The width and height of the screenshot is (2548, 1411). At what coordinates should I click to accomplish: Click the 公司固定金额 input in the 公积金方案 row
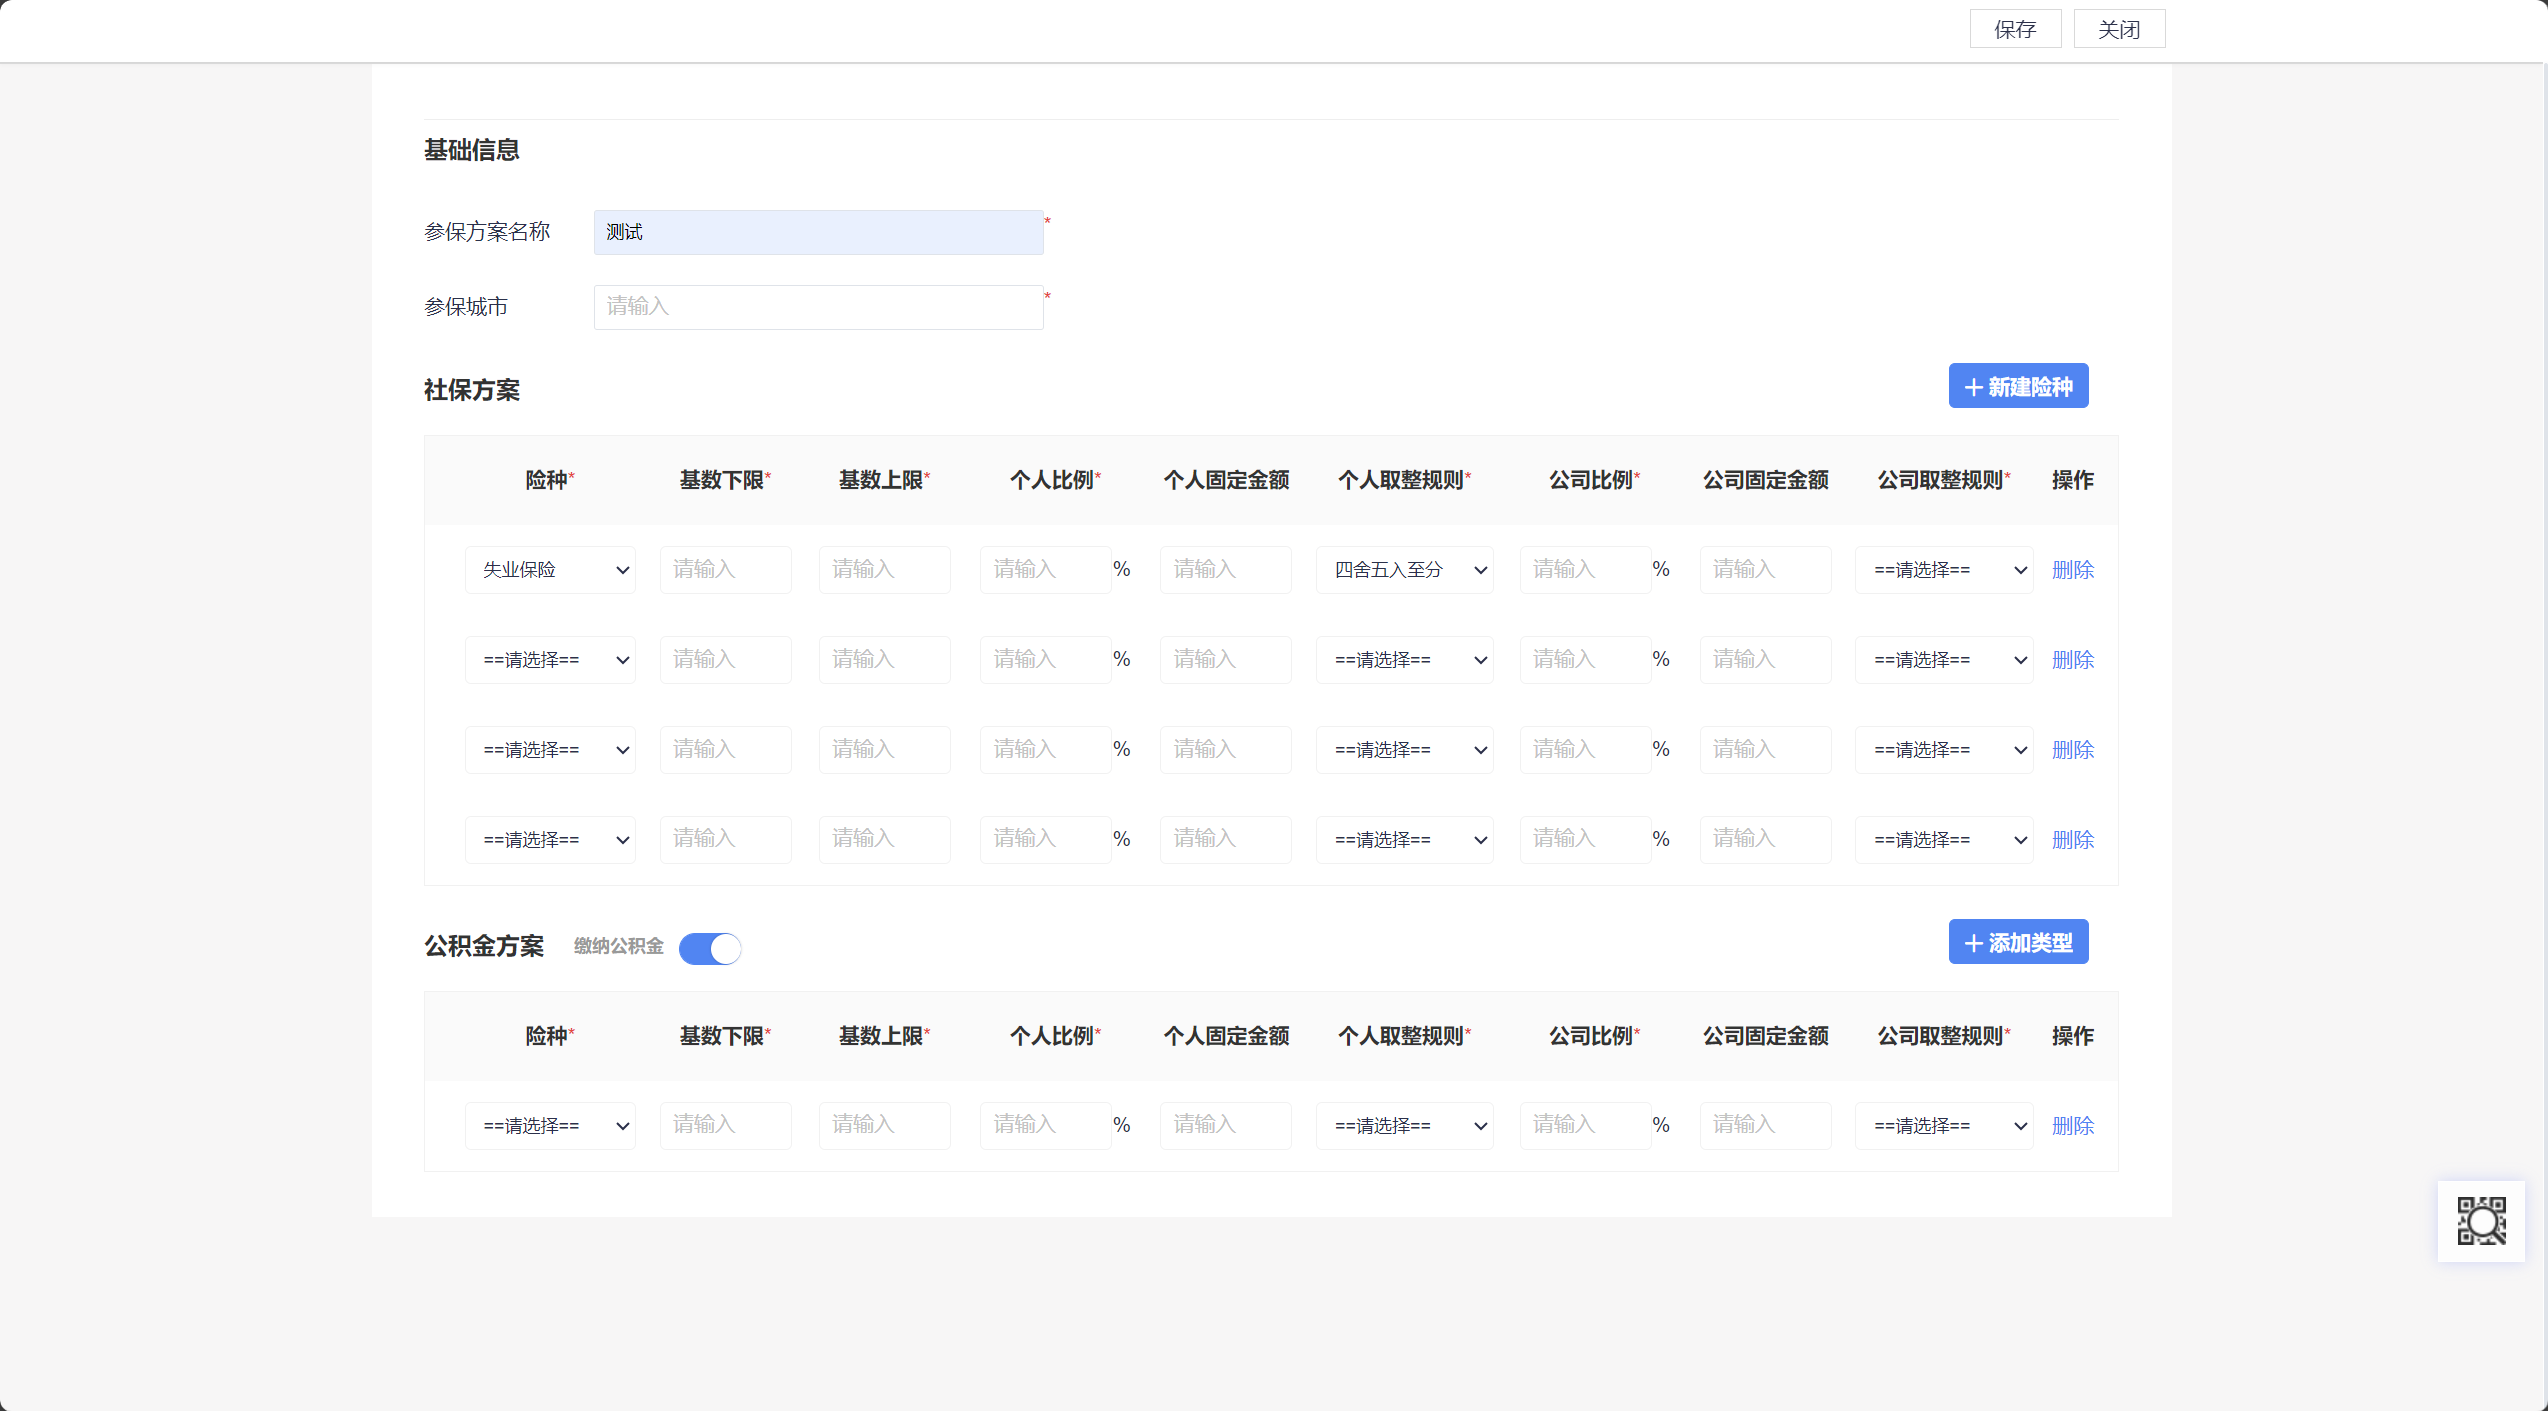pyautogui.click(x=1765, y=1126)
